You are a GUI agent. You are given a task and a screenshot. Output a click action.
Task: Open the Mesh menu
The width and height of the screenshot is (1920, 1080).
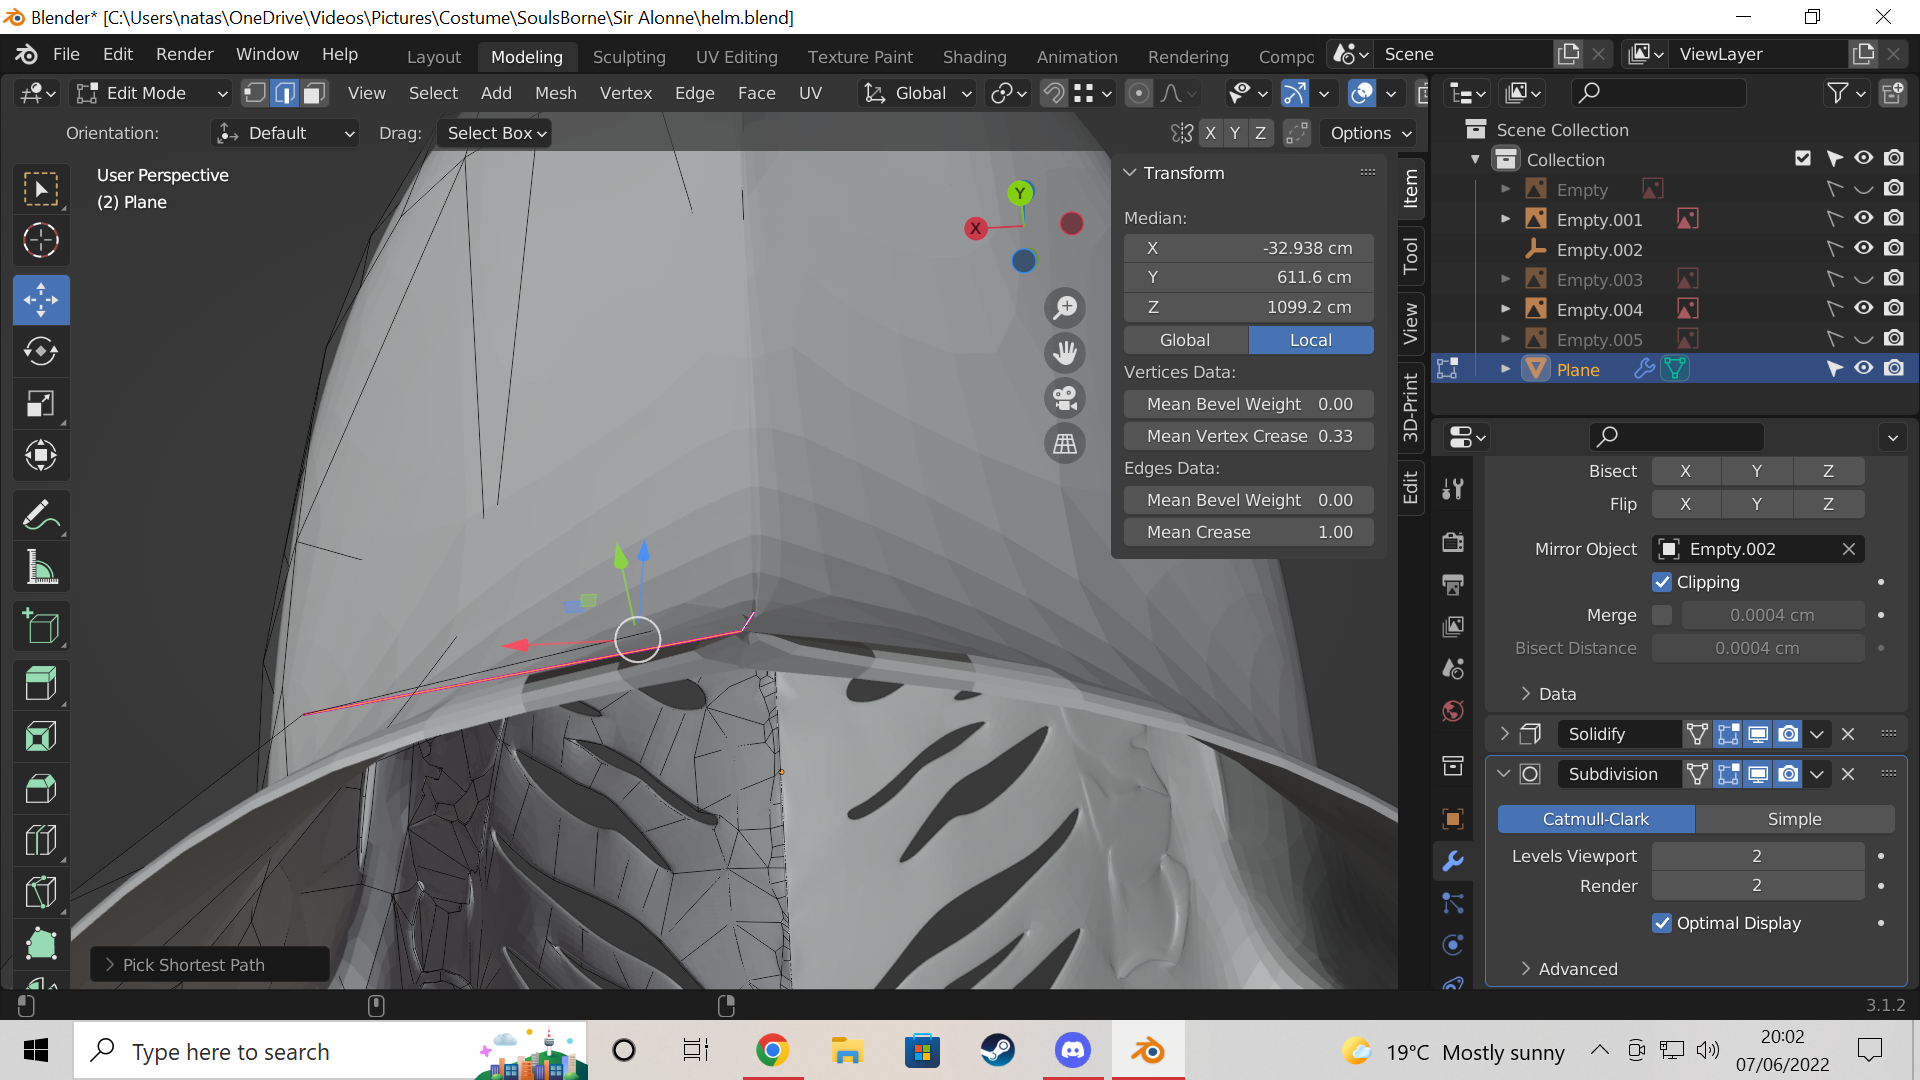pyautogui.click(x=555, y=93)
